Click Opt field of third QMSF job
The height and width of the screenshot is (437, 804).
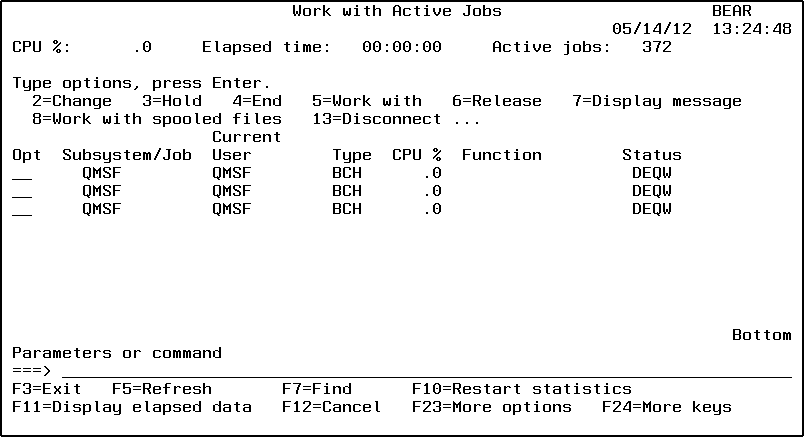pos(22,209)
